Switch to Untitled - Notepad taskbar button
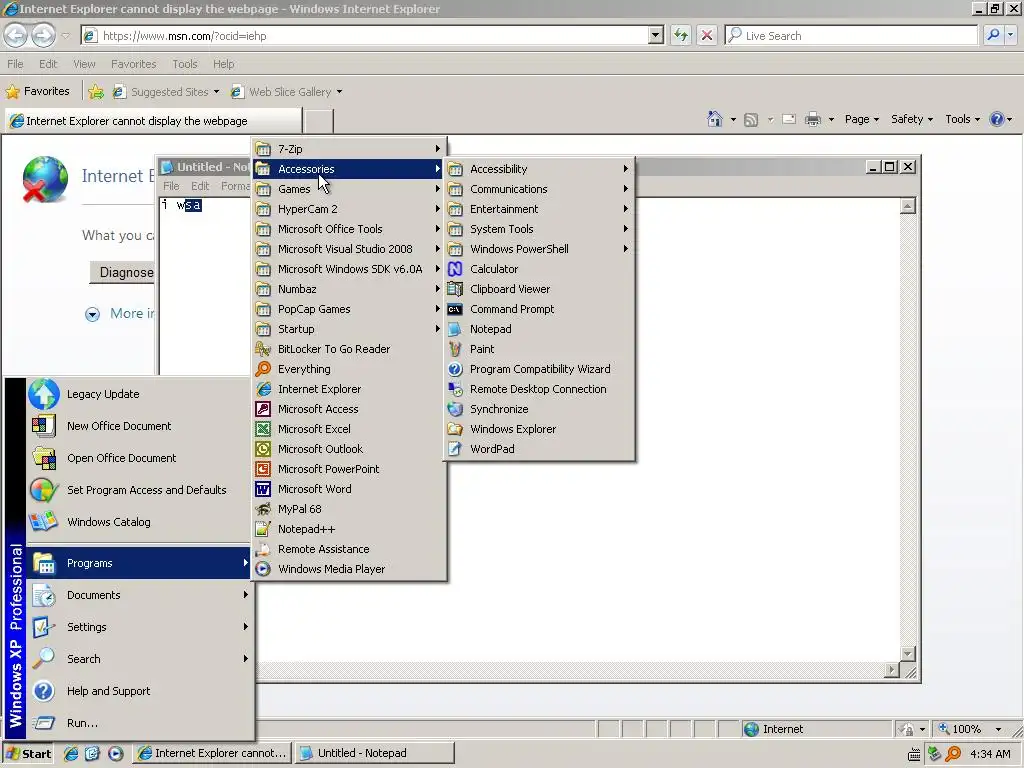This screenshot has width=1024, height=768. [374, 754]
